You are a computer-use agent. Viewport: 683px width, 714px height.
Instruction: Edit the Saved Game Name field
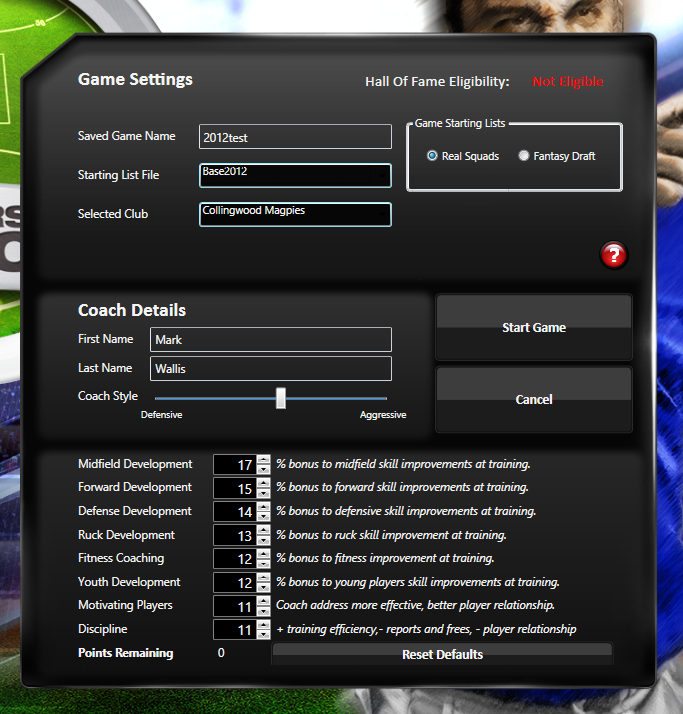(x=295, y=137)
